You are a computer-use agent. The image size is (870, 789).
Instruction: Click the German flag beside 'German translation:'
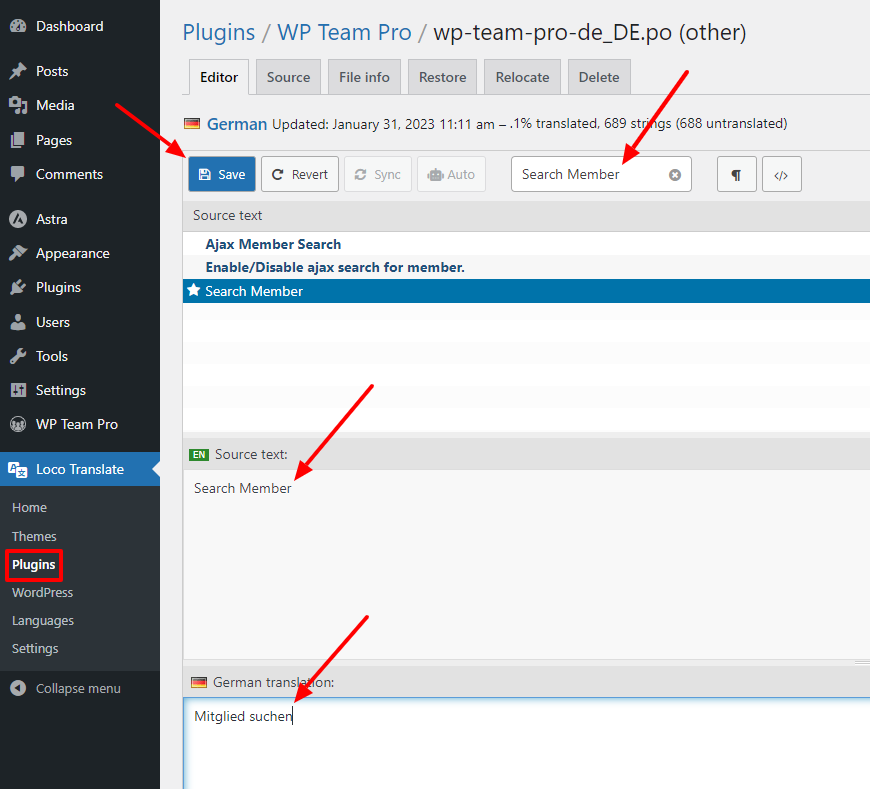(199, 682)
